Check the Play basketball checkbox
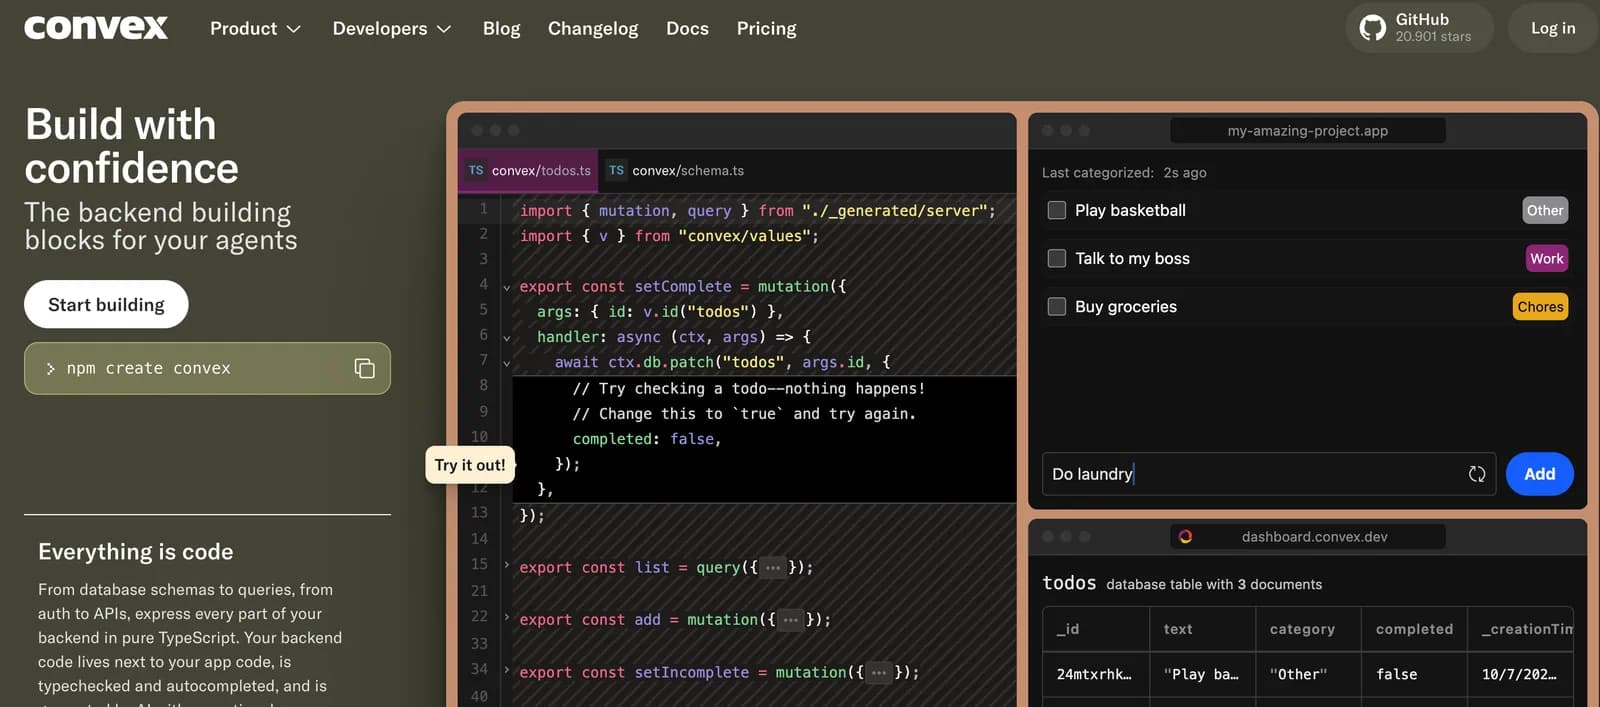 (x=1056, y=210)
